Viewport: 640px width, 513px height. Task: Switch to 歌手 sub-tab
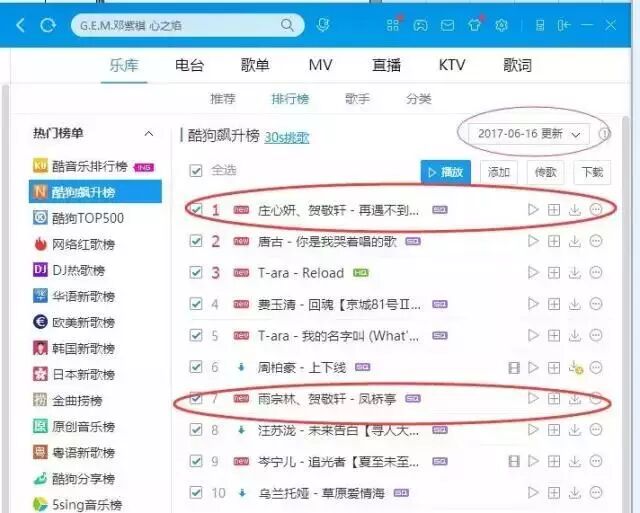click(x=358, y=99)
